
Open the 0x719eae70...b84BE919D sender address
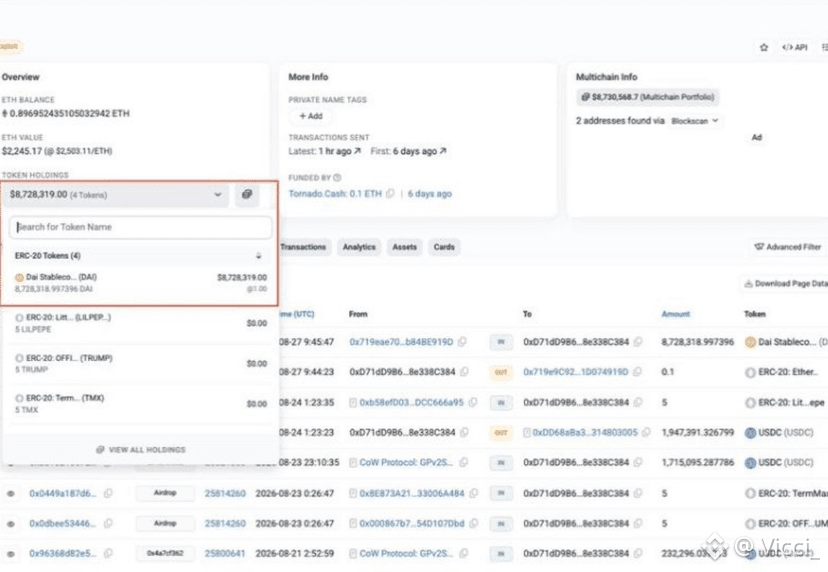pyautogui.click(x=401, y=342)
